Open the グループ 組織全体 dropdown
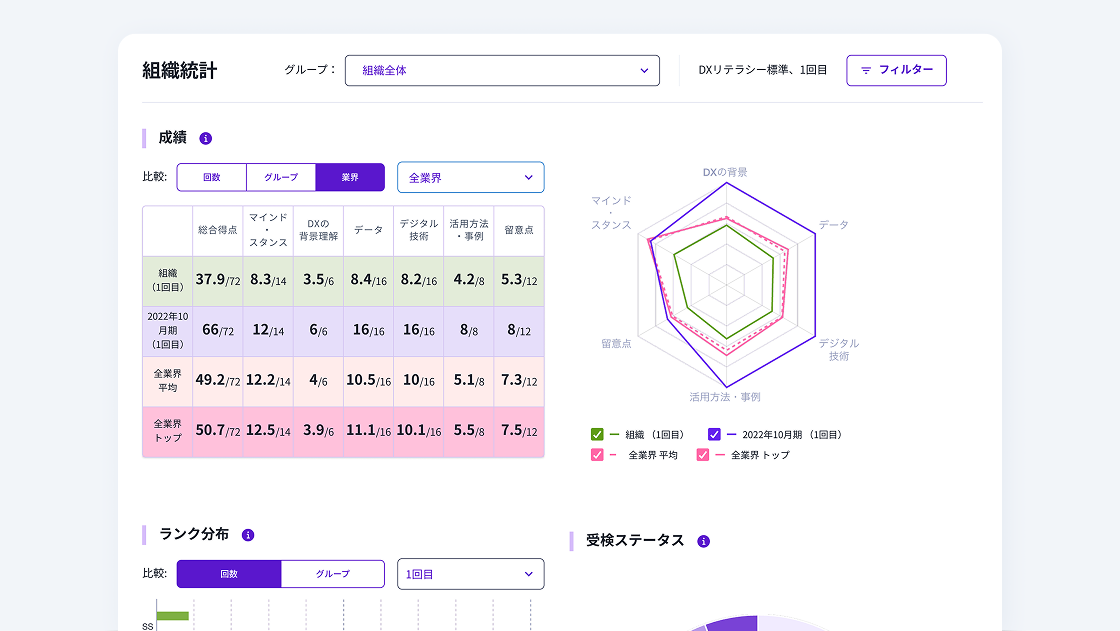 click(502, 70)
